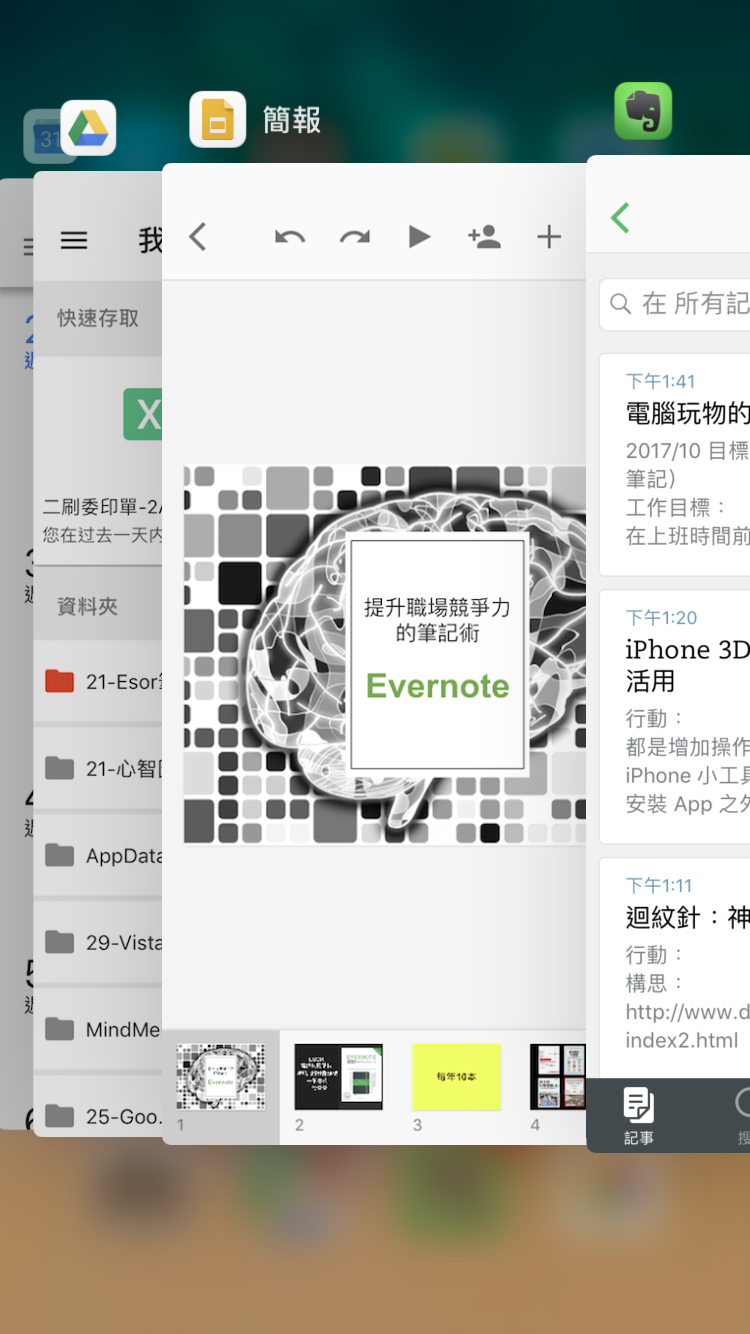This screenshot has width=750, height=1334.
Task: Open the Google Drive app icon
Action: point(88,128)
